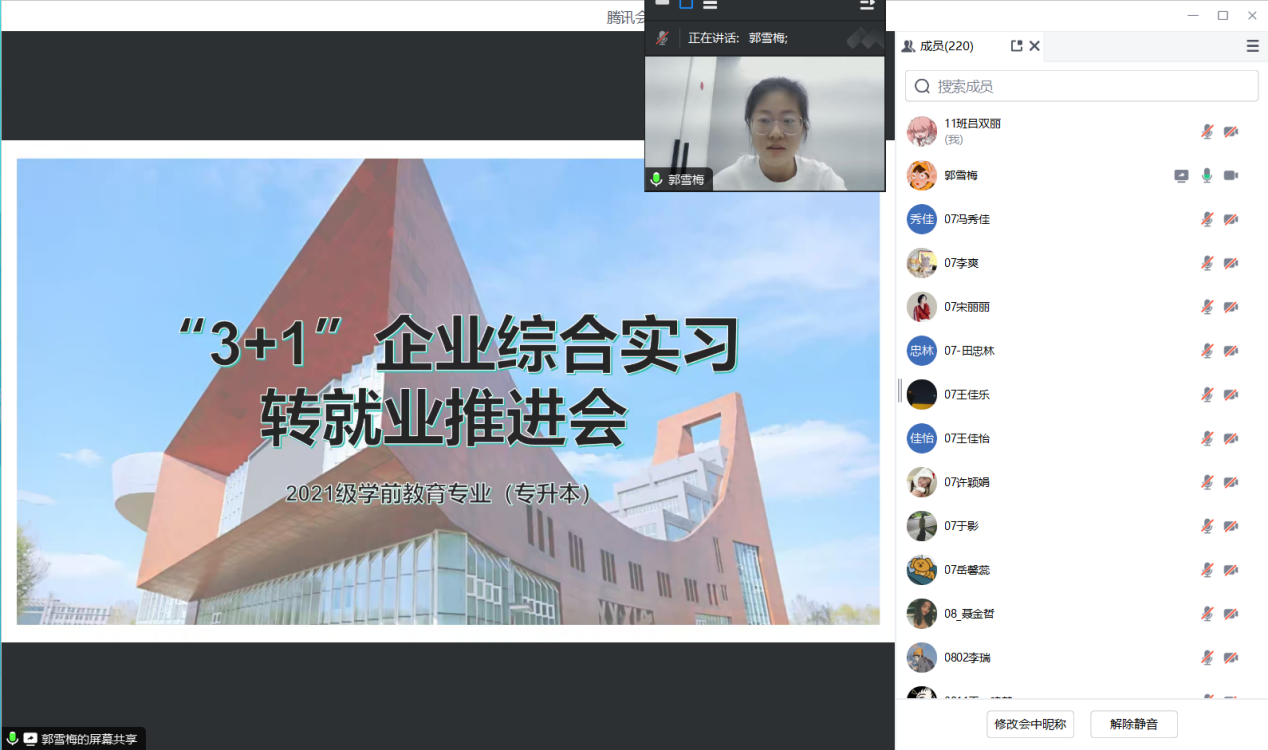Select the 成员(220) tab

pyautogui.click(x=938, y=46)
